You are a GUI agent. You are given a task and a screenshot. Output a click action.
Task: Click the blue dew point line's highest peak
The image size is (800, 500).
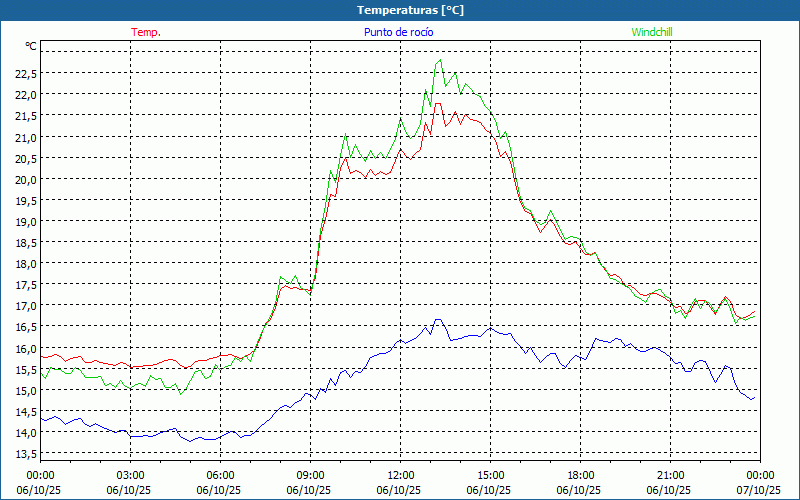pyautogui.click(x=437, y=320)
